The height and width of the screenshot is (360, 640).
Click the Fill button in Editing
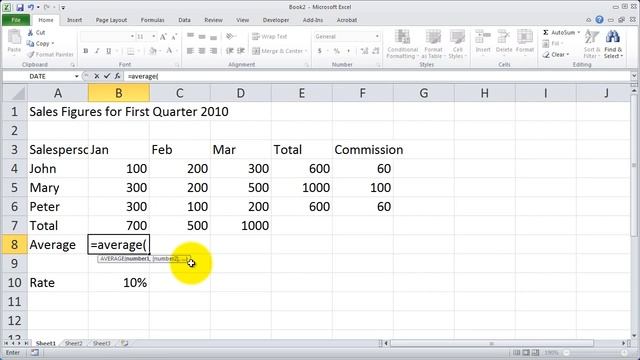[x=552, y=43]
